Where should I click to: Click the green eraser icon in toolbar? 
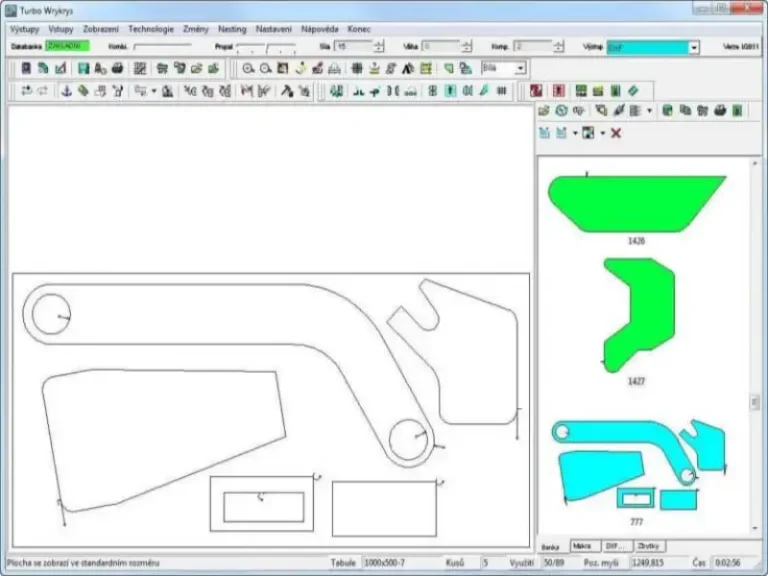click(x=631, y=91)
